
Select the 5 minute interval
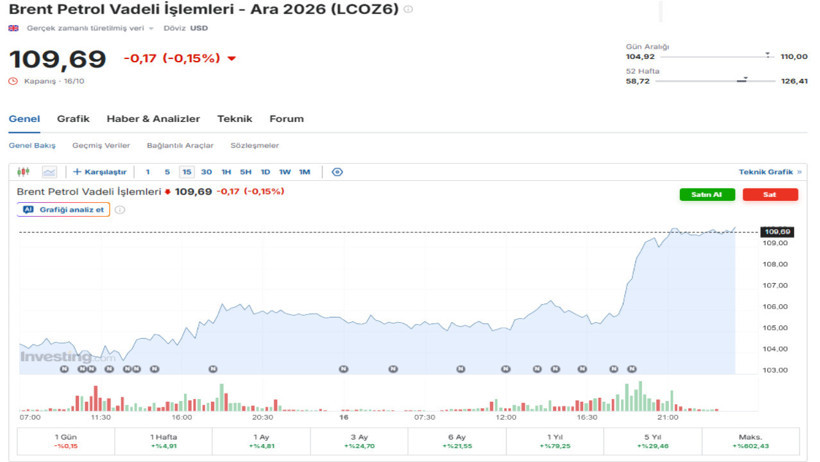(167, 172)
